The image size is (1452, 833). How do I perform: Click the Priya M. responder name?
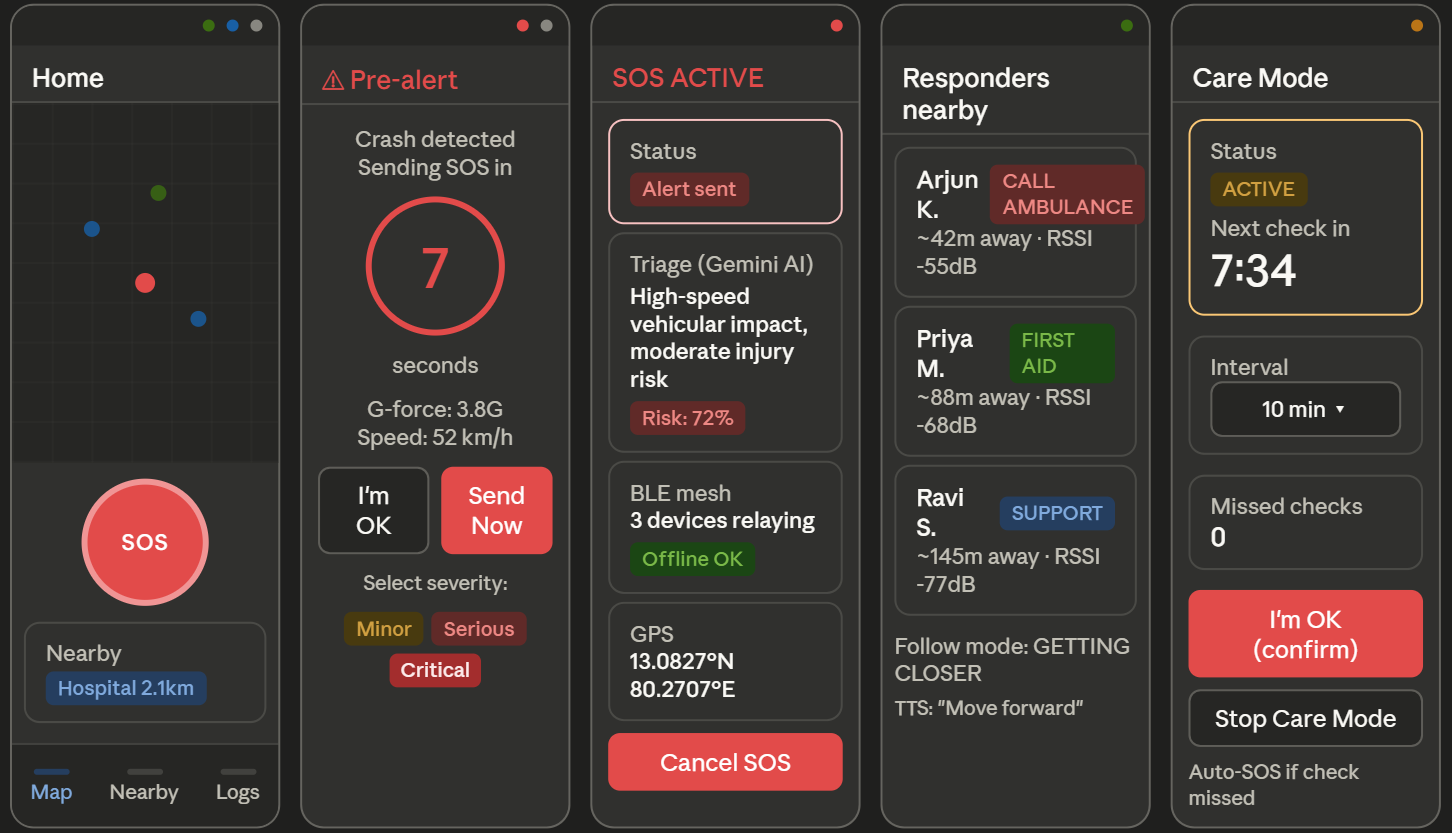coord(945,354)
